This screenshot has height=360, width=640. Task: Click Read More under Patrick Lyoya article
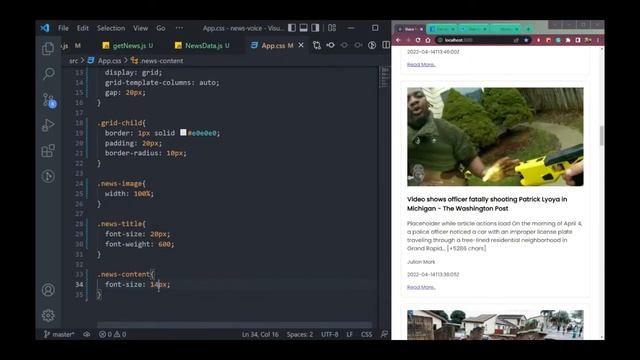tap(421, 287)
